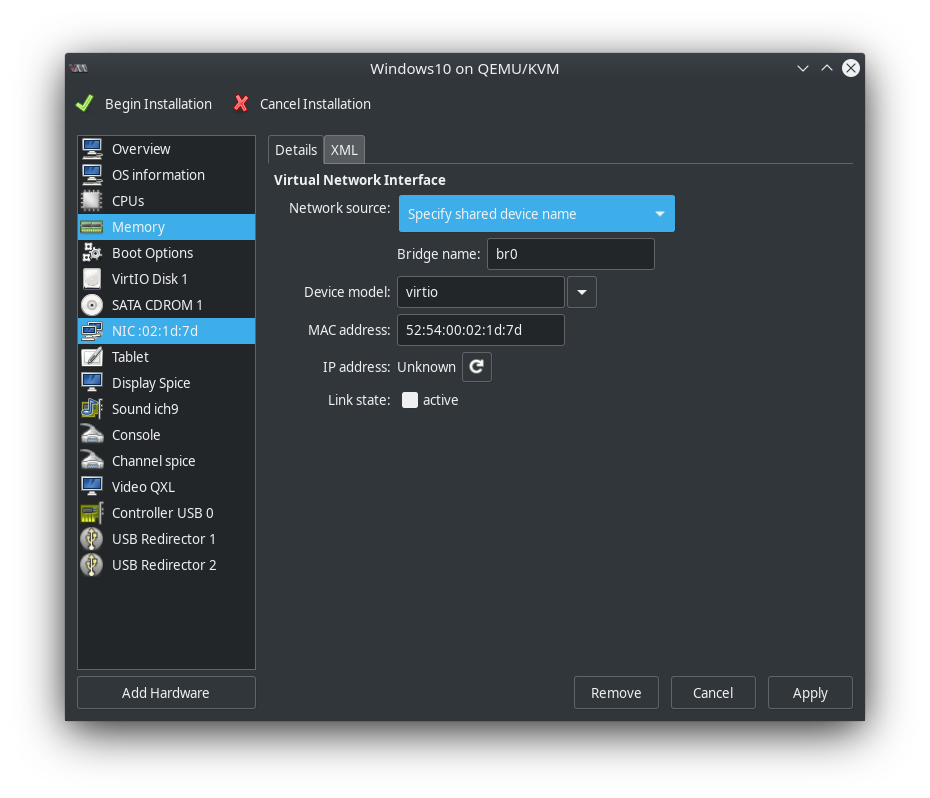Click the USB Redirector 1 icon

[92, 539]
